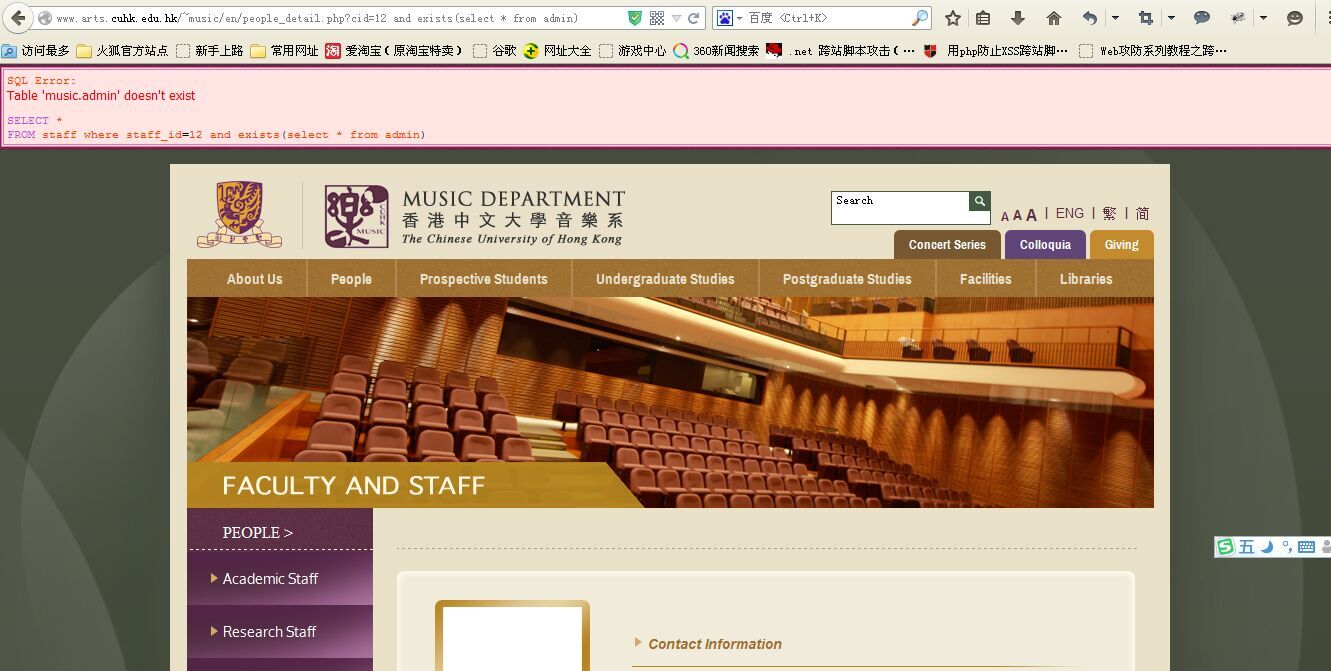Switch language to Traditional Chinese 繁
The image size is (1331, 671).
(x=1110, y=213)
